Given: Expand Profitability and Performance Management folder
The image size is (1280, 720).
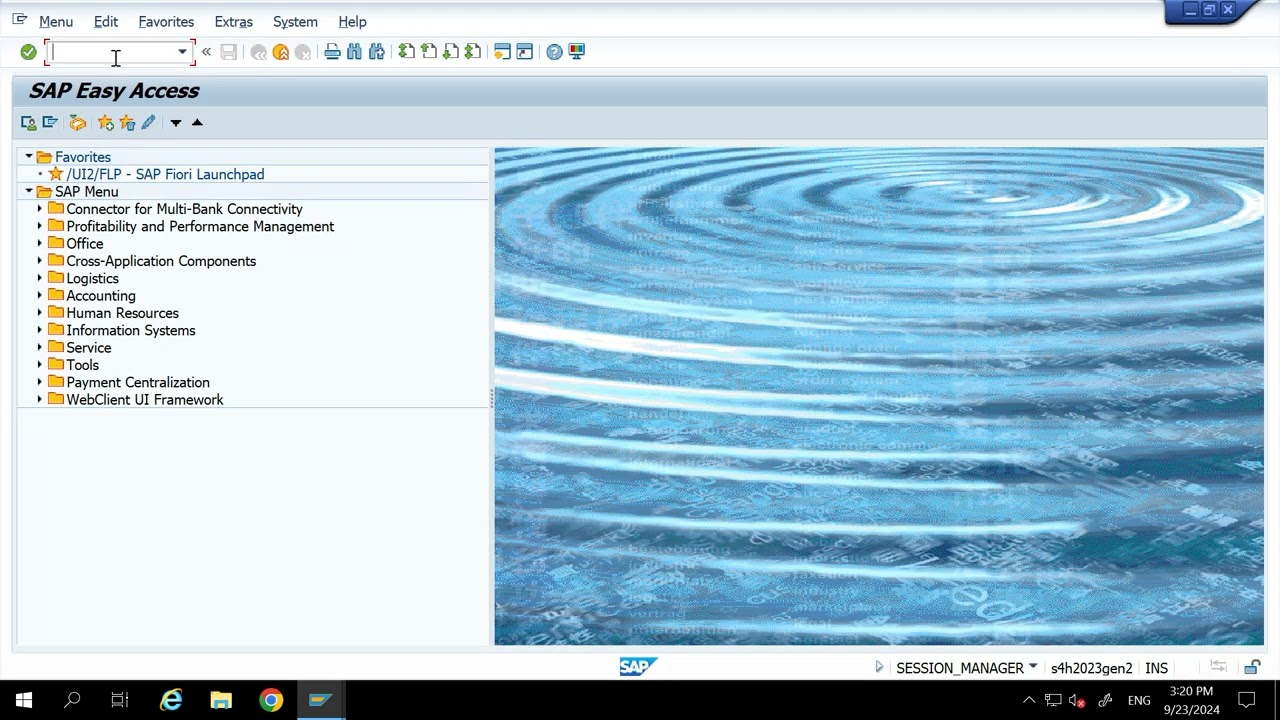Looking at the screenshot, I should click(x=40, y=226).
